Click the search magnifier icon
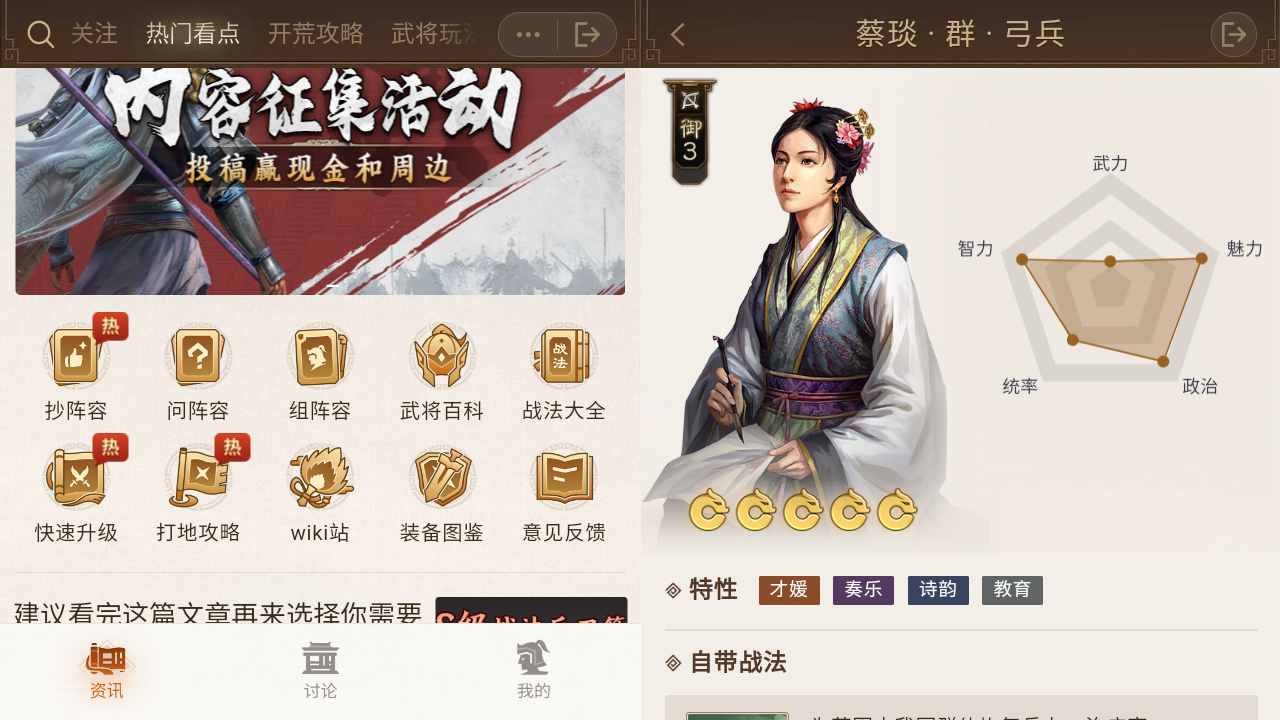The height and width of the screenshot is (720, 1280). [x=40, y=34]
